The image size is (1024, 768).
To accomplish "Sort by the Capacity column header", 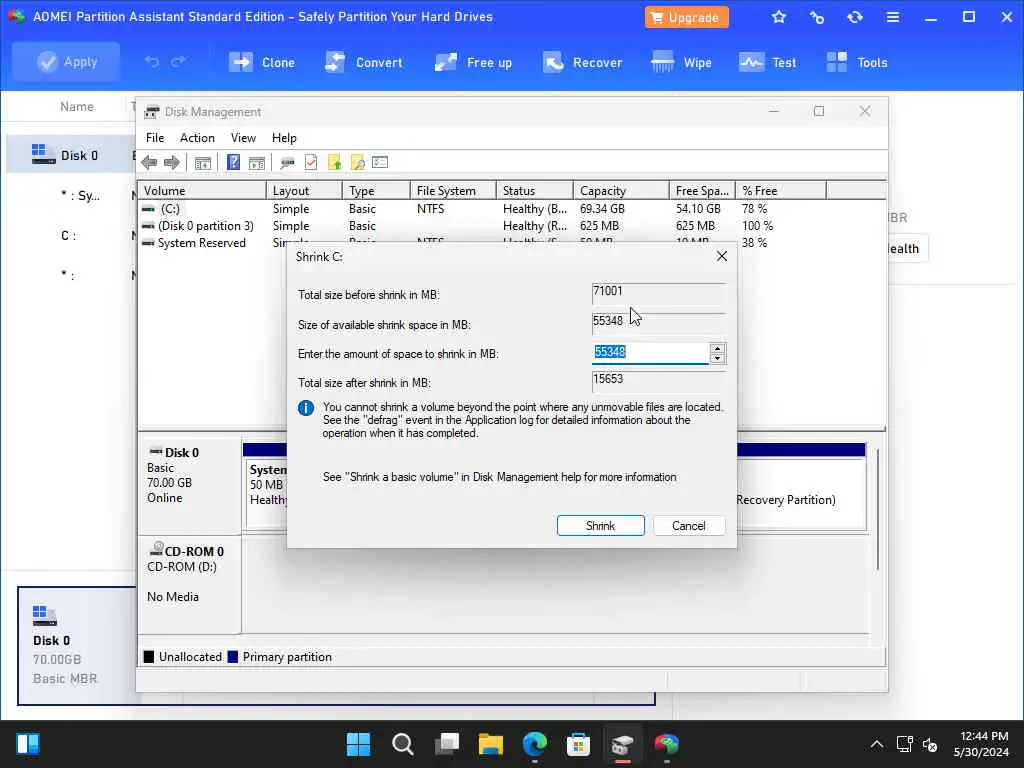I will pos(620,191).
